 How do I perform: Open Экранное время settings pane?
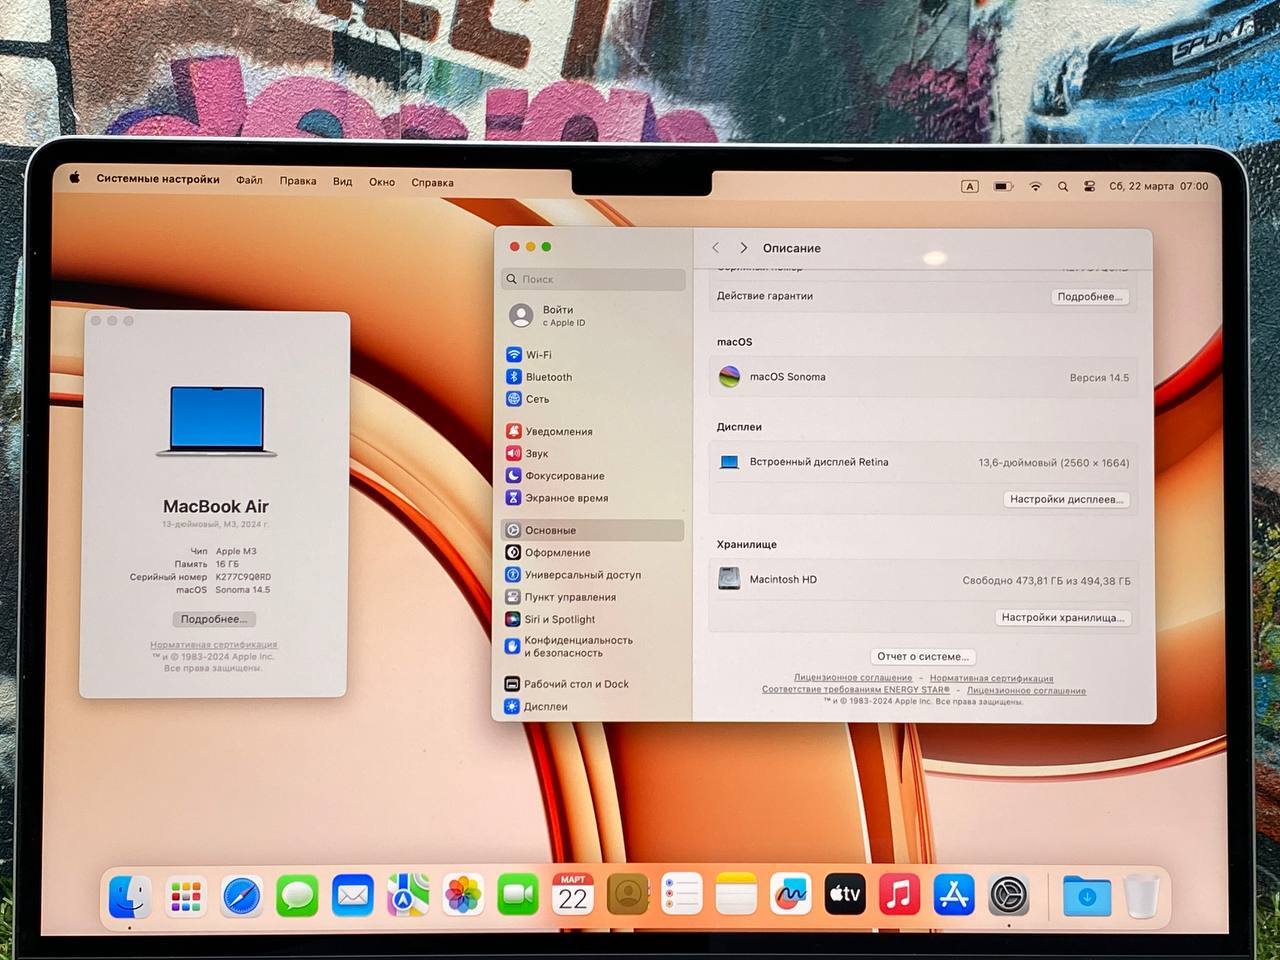pos(566,498)
